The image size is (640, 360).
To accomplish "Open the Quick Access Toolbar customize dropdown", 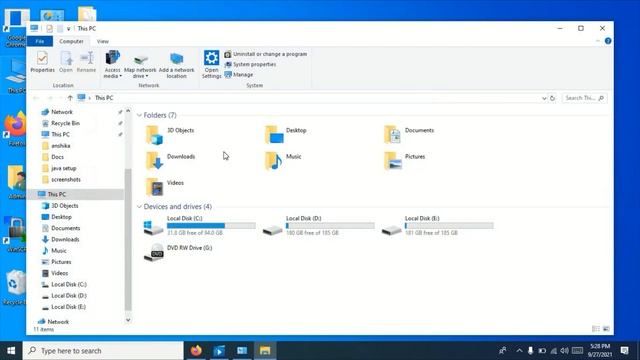I will pos(69,29).
